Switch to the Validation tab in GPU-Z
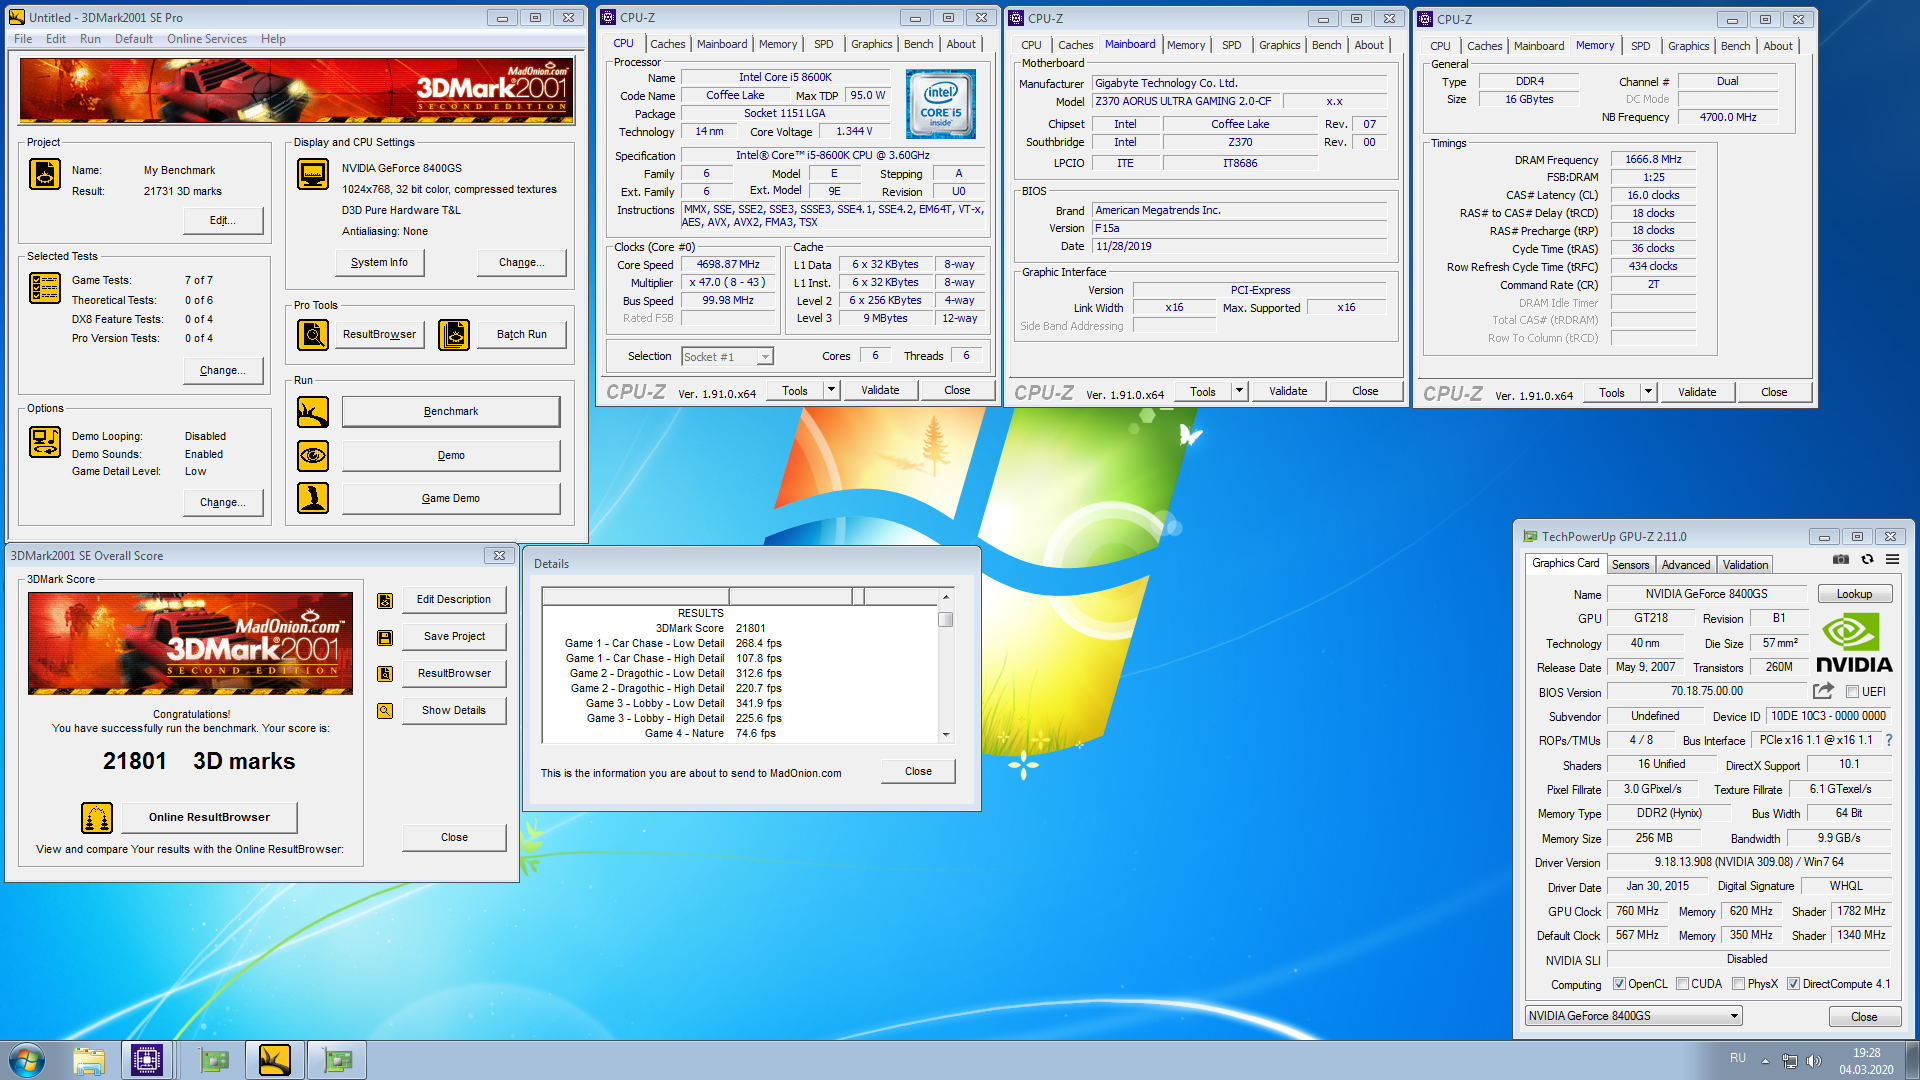The width and height of the screenshot is (1920, 1080). (x=1745, y=565)
